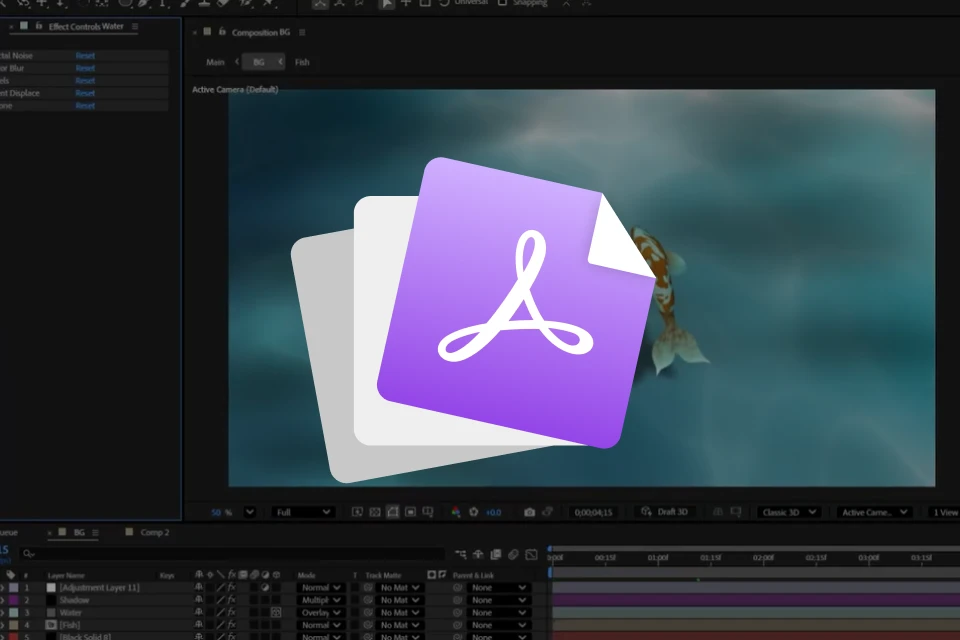Click the Adjustment Layer 11 label color

(13, 588)
